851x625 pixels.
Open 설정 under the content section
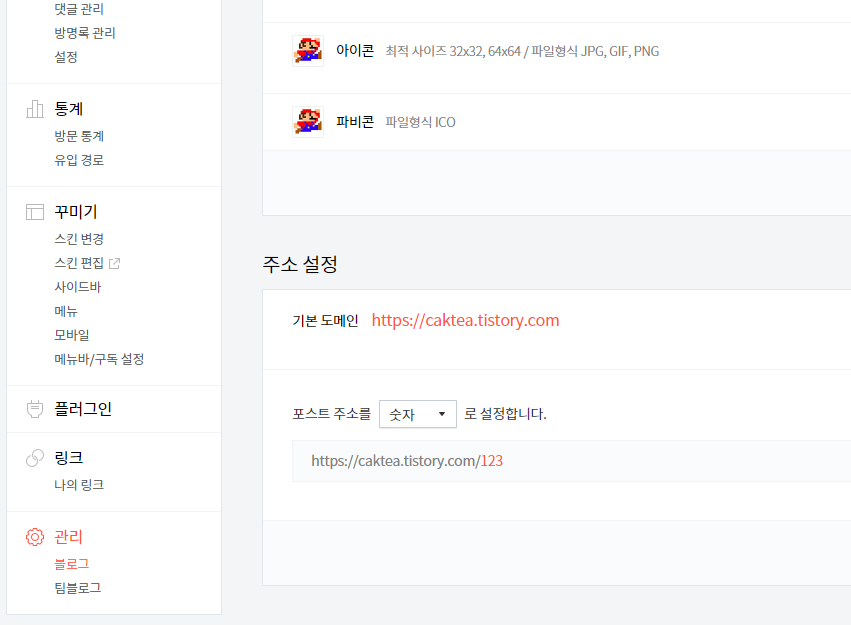pyautogui.click(x=66, y=57)
